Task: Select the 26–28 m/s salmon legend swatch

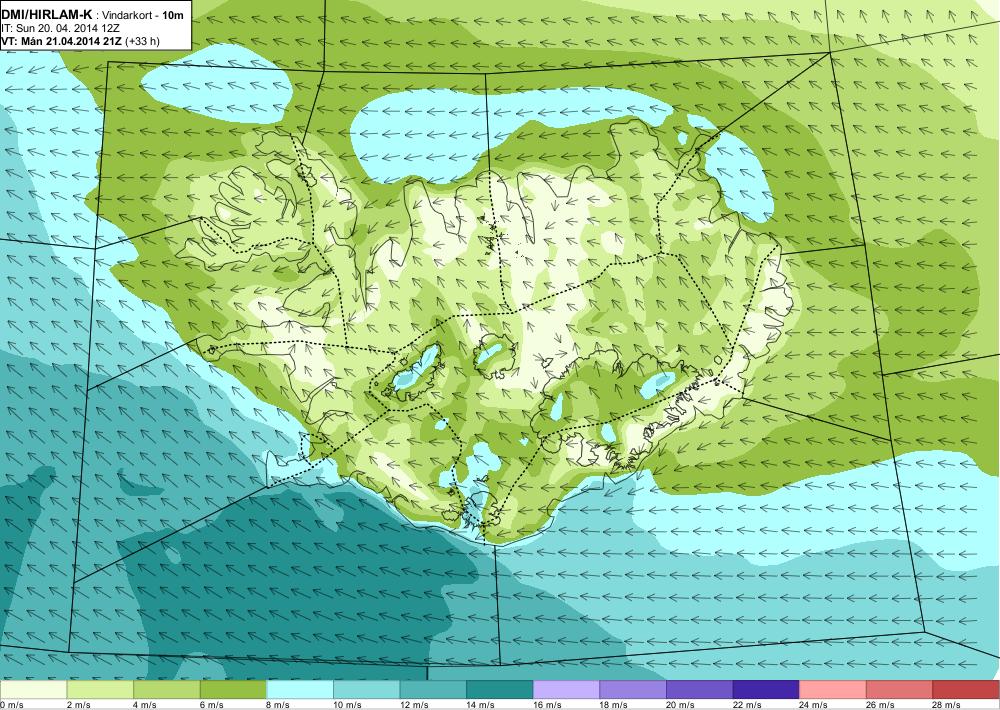Action: tap(899, 690)
